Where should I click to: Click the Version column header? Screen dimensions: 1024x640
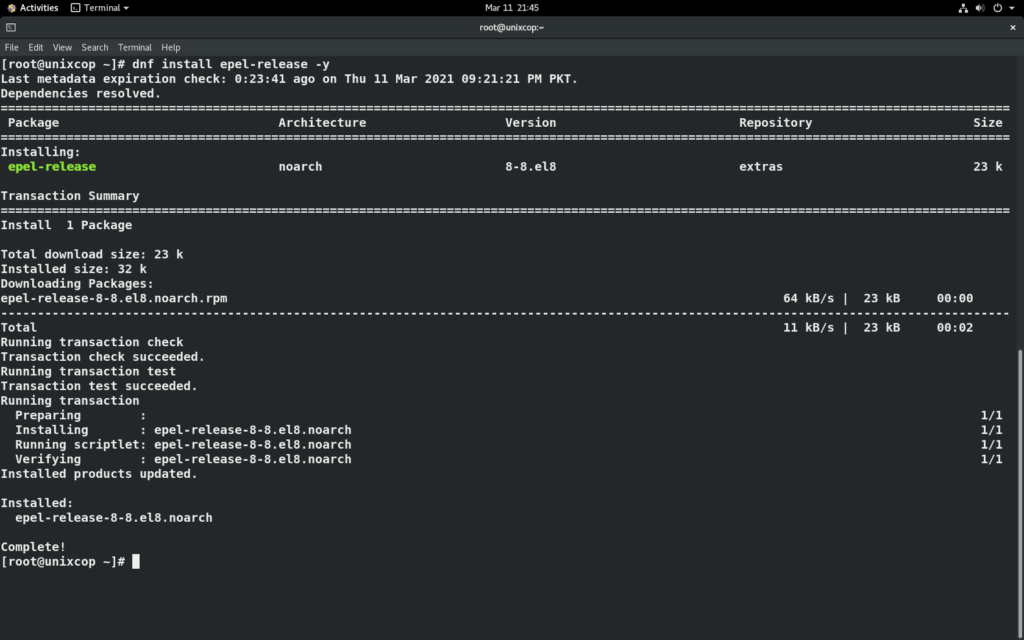[530, 123]
